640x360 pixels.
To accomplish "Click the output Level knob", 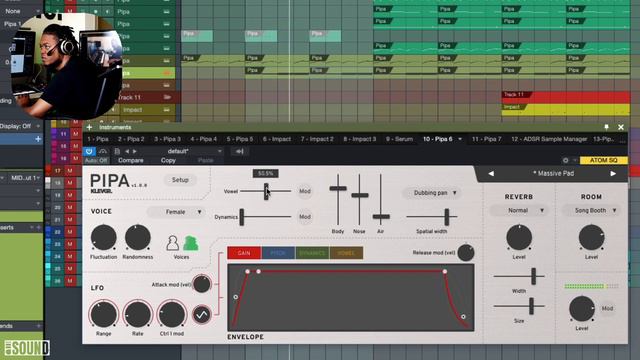I will pos(582,309).
